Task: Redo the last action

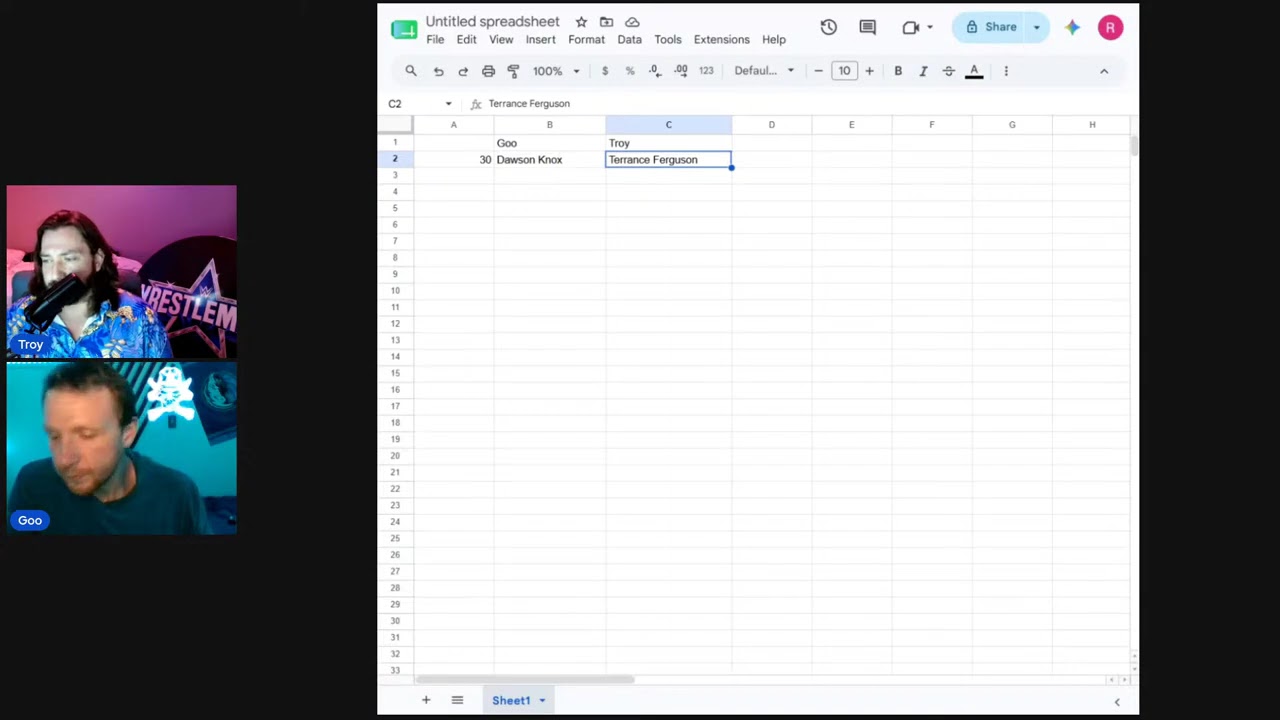Action: [463, 71]
